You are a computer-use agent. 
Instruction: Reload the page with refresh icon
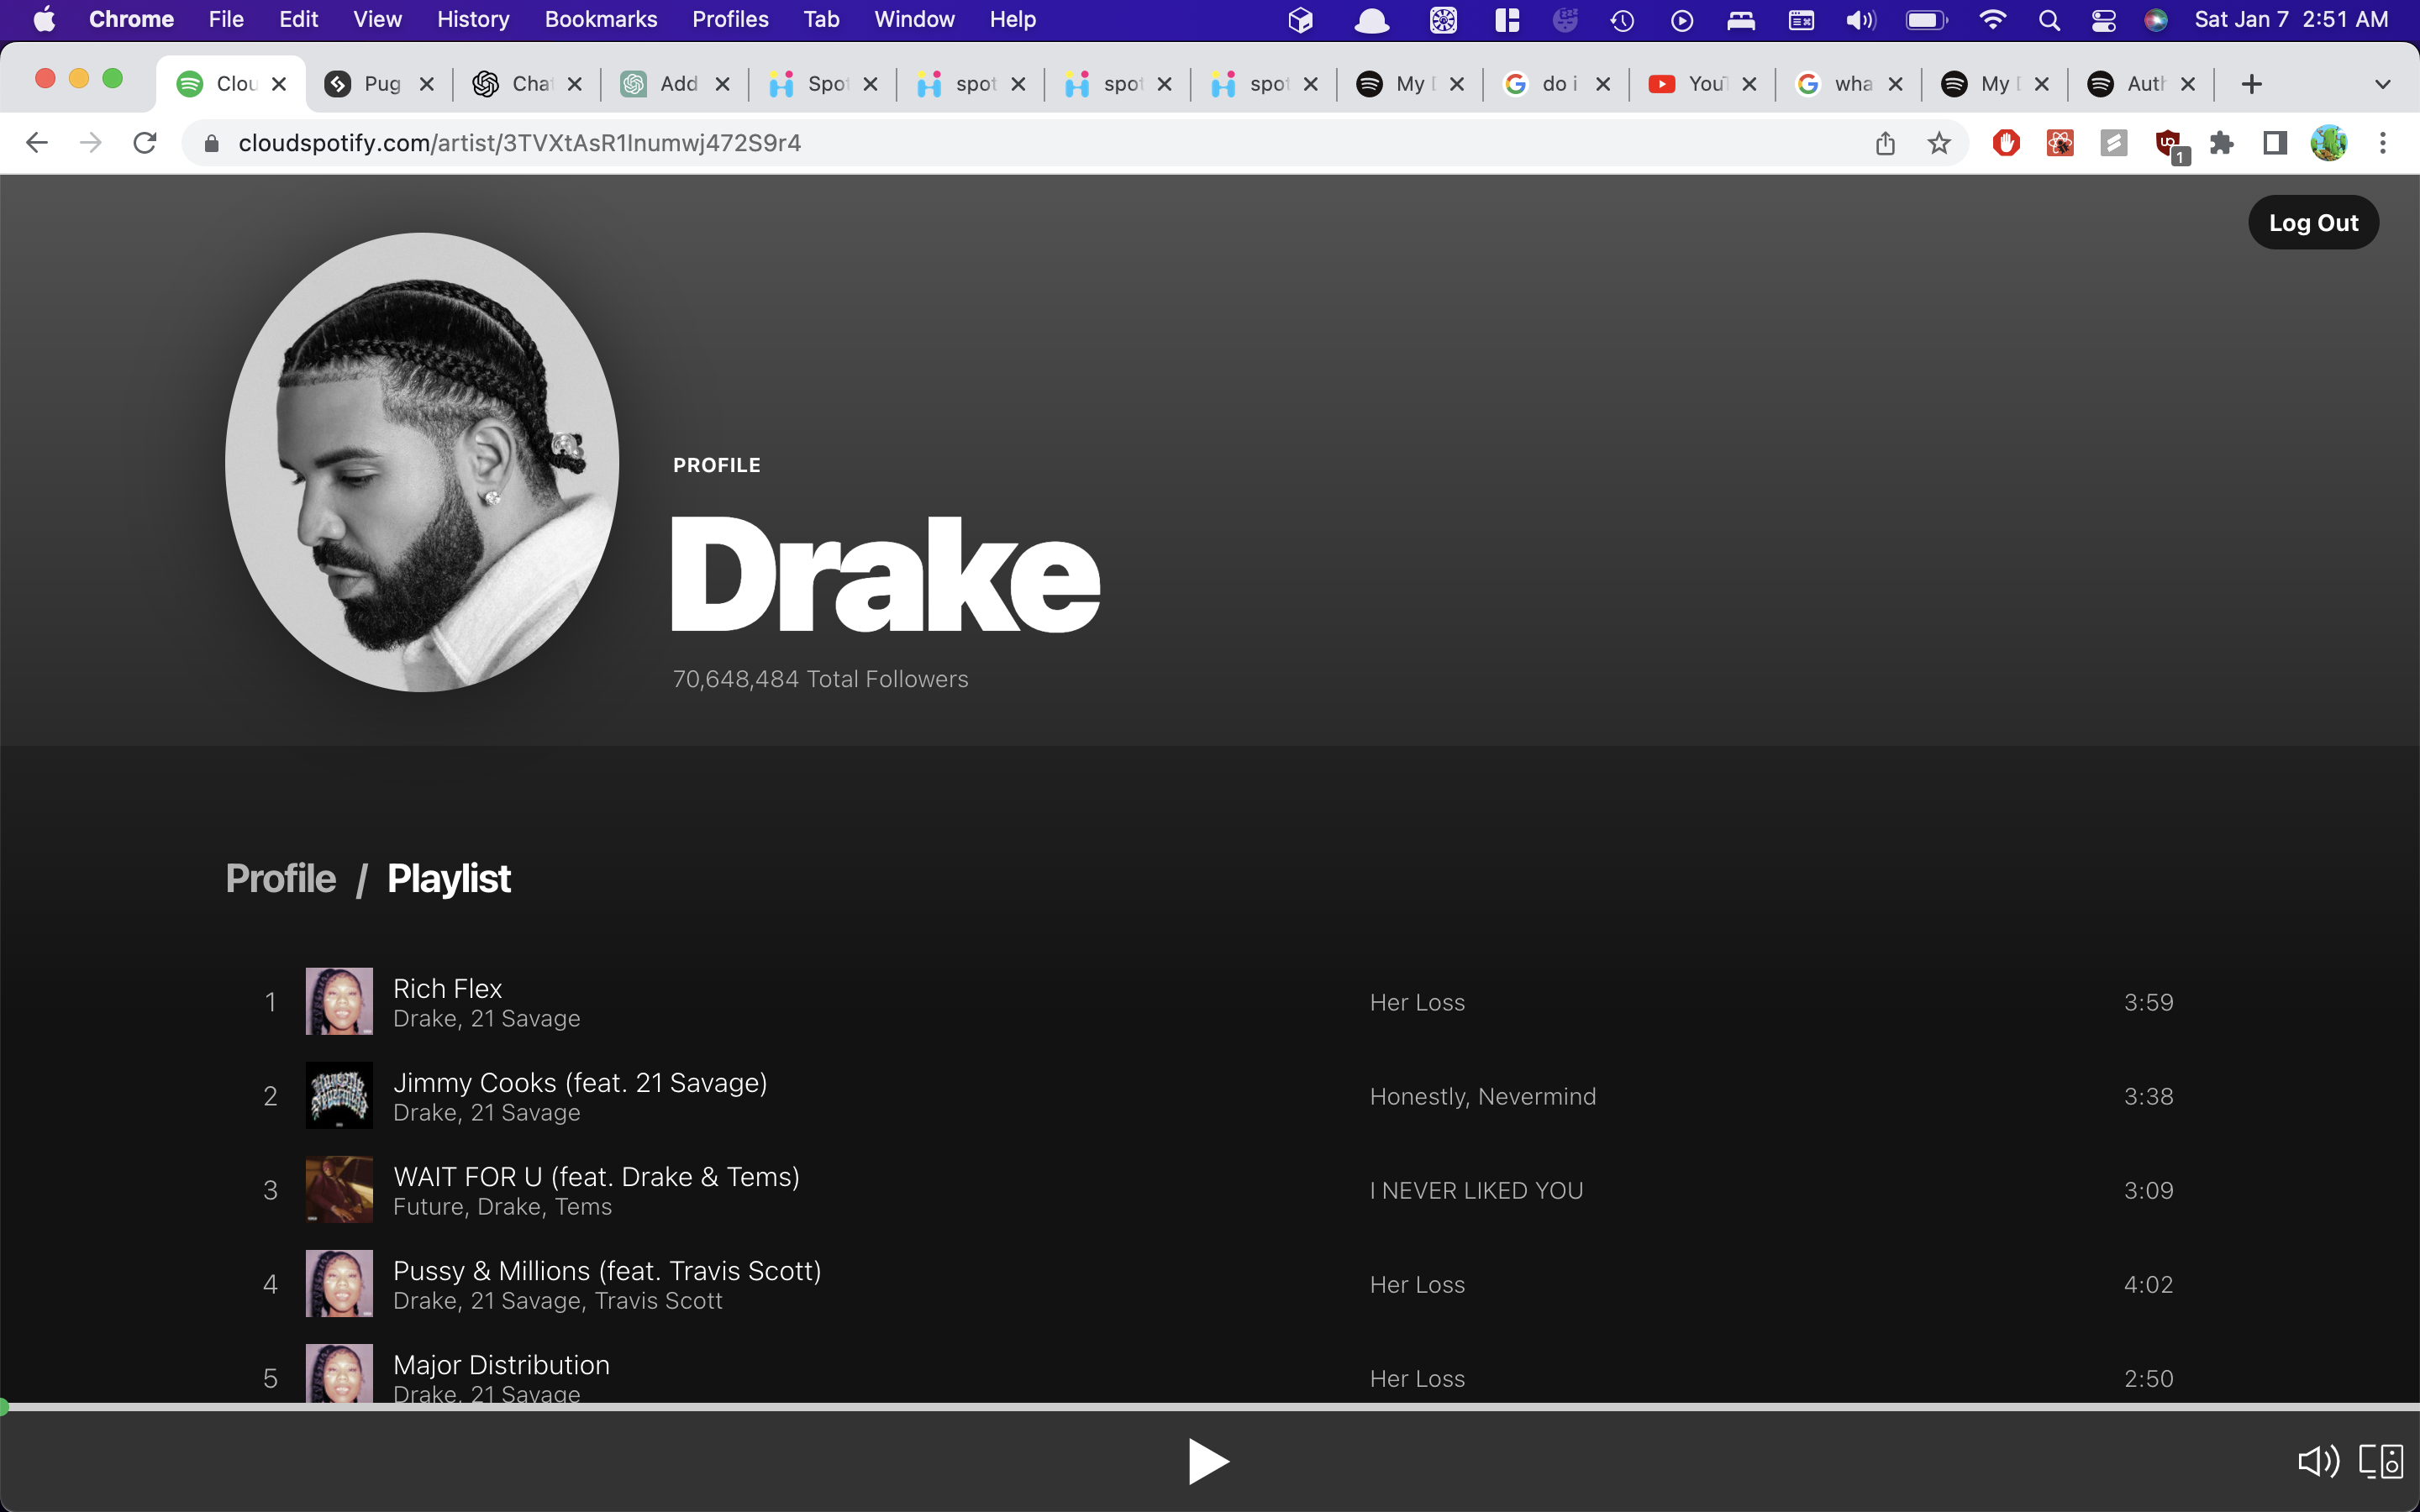[x=145, y=143]
